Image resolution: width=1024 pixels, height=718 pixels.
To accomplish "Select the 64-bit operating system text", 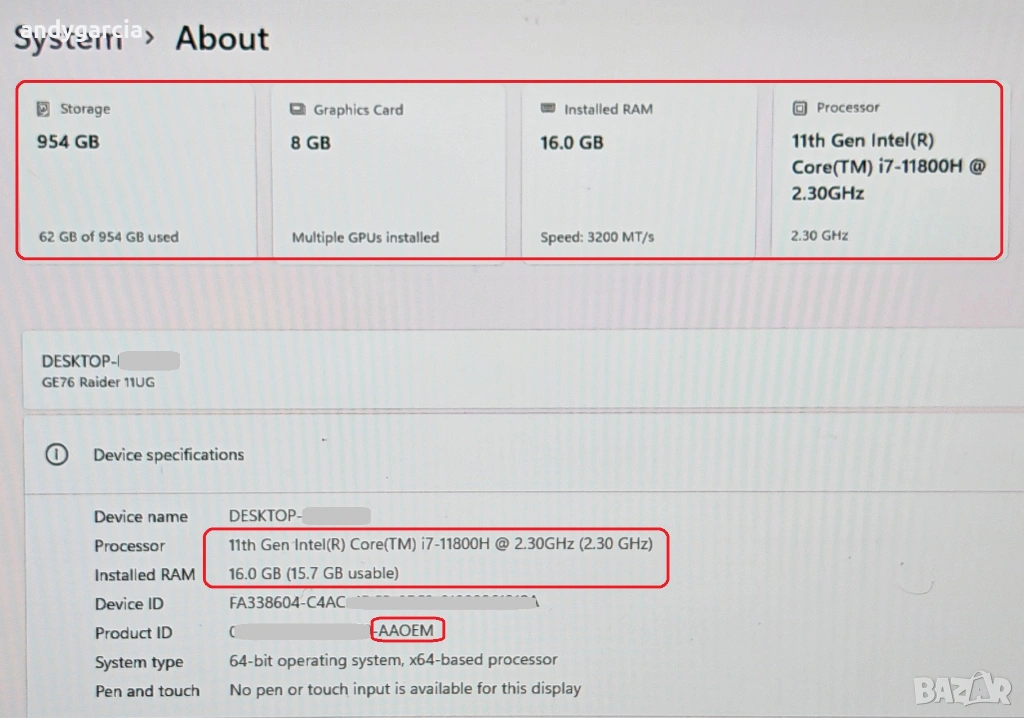I will [x=393, y=660].
